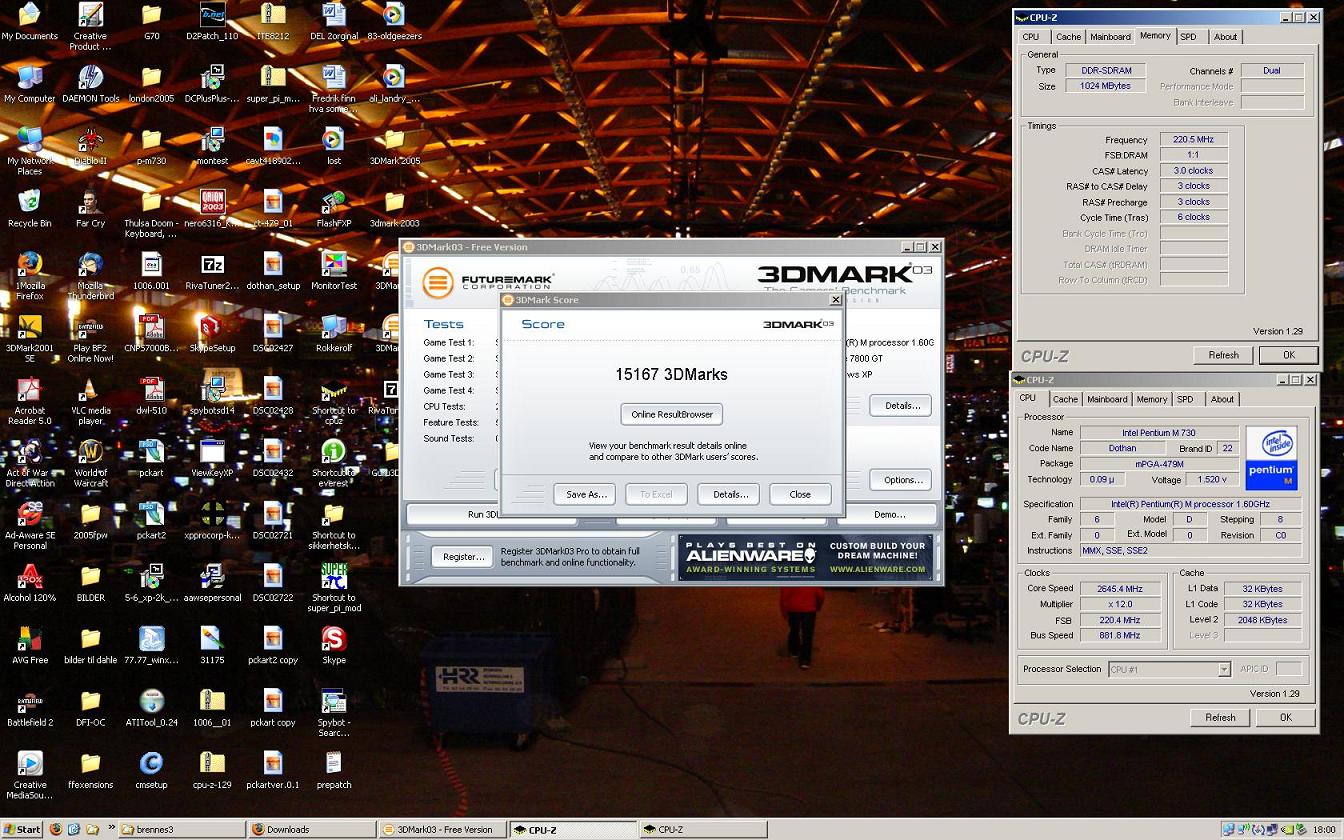The image size is (1344, 840).
Task: Click the Firefox icon in Quick Launch
Action: click(56, 829)
